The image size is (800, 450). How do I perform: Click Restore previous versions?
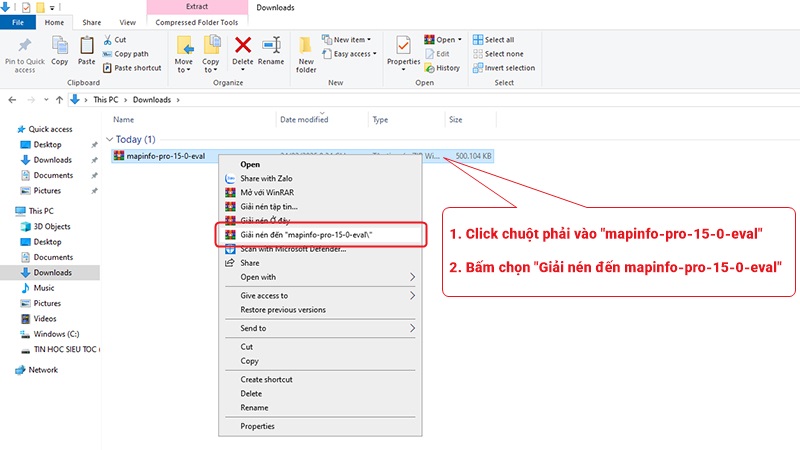pos(320,310)
